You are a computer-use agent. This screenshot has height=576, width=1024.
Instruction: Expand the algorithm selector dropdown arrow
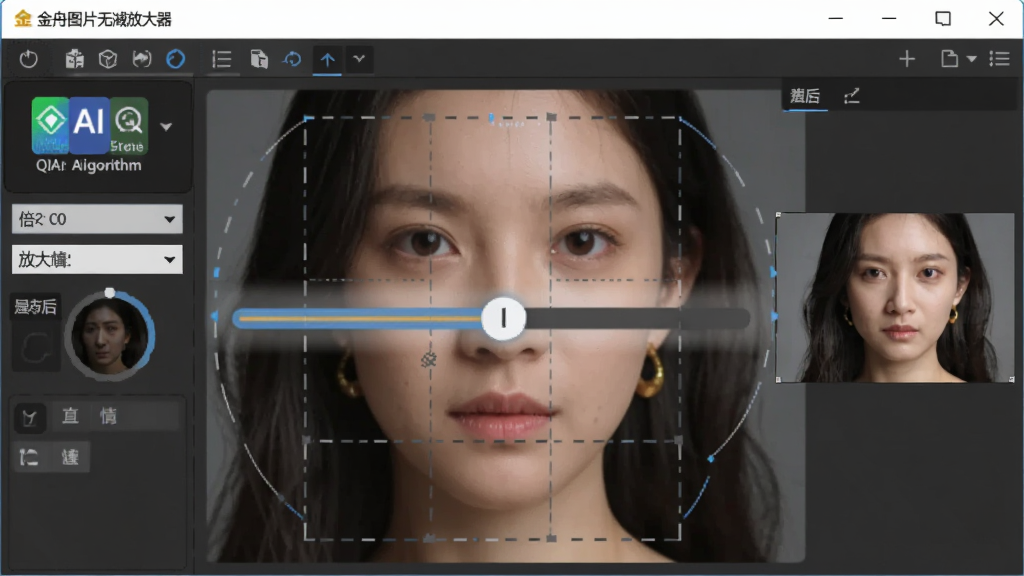166,126
